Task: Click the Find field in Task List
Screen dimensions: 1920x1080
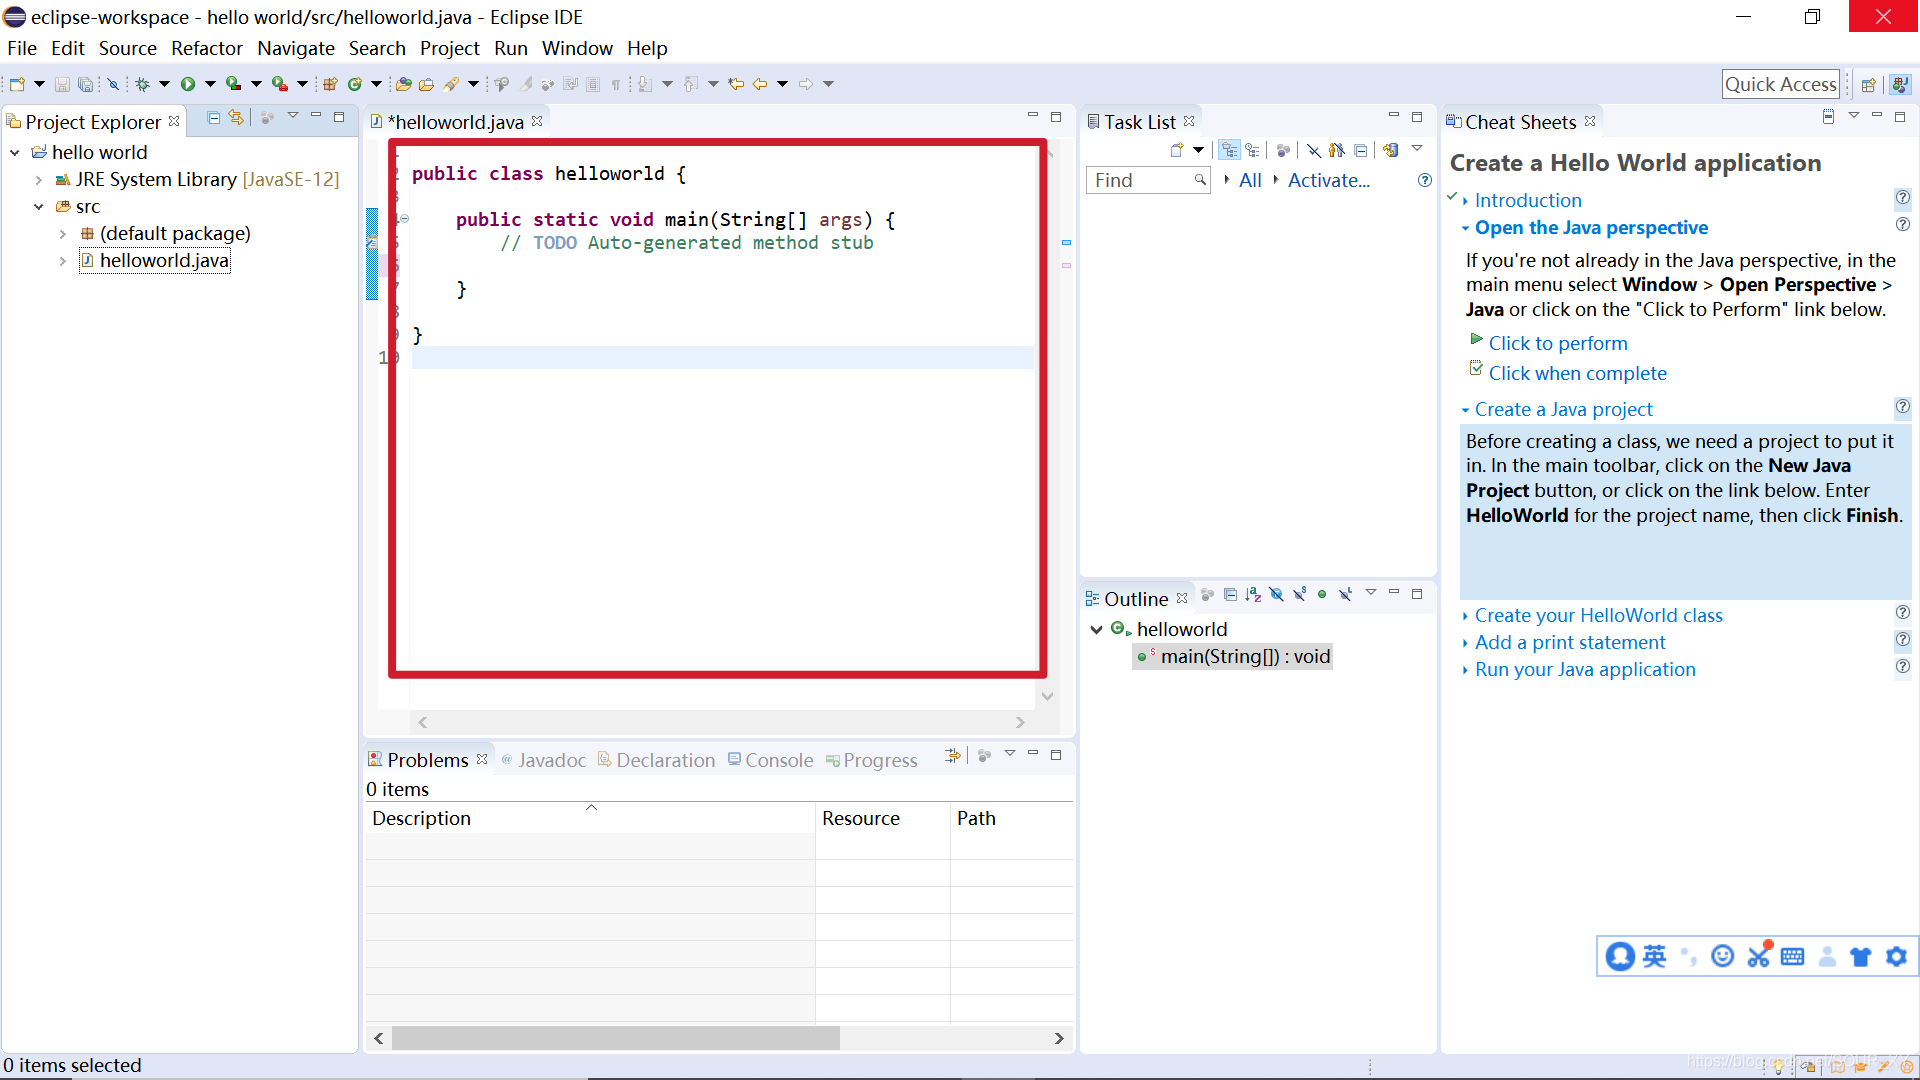Action: coord(1147,180)
